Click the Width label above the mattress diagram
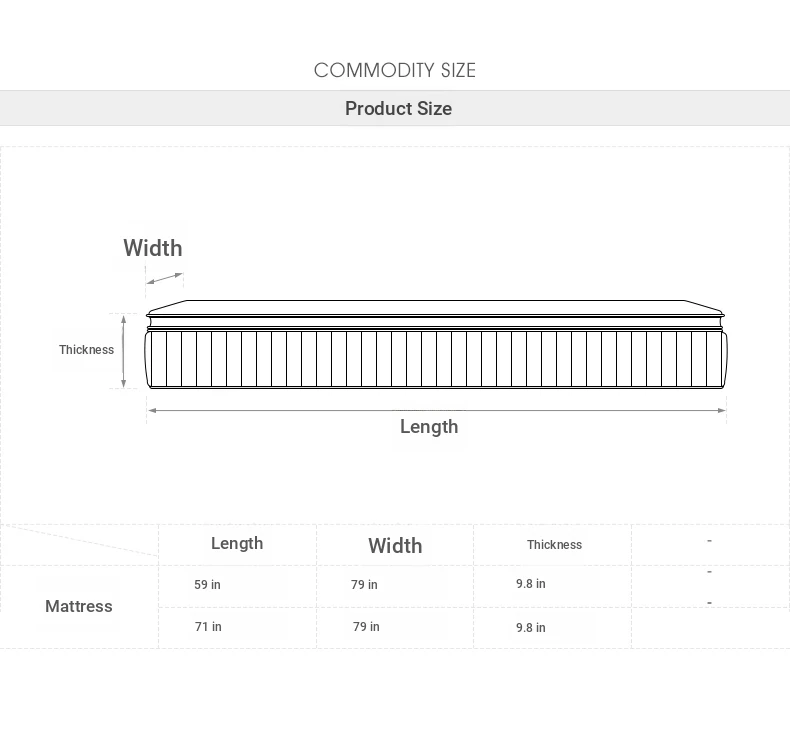This screenshot has width=790, height=735. pyautogui.click(x=153, y=248)
